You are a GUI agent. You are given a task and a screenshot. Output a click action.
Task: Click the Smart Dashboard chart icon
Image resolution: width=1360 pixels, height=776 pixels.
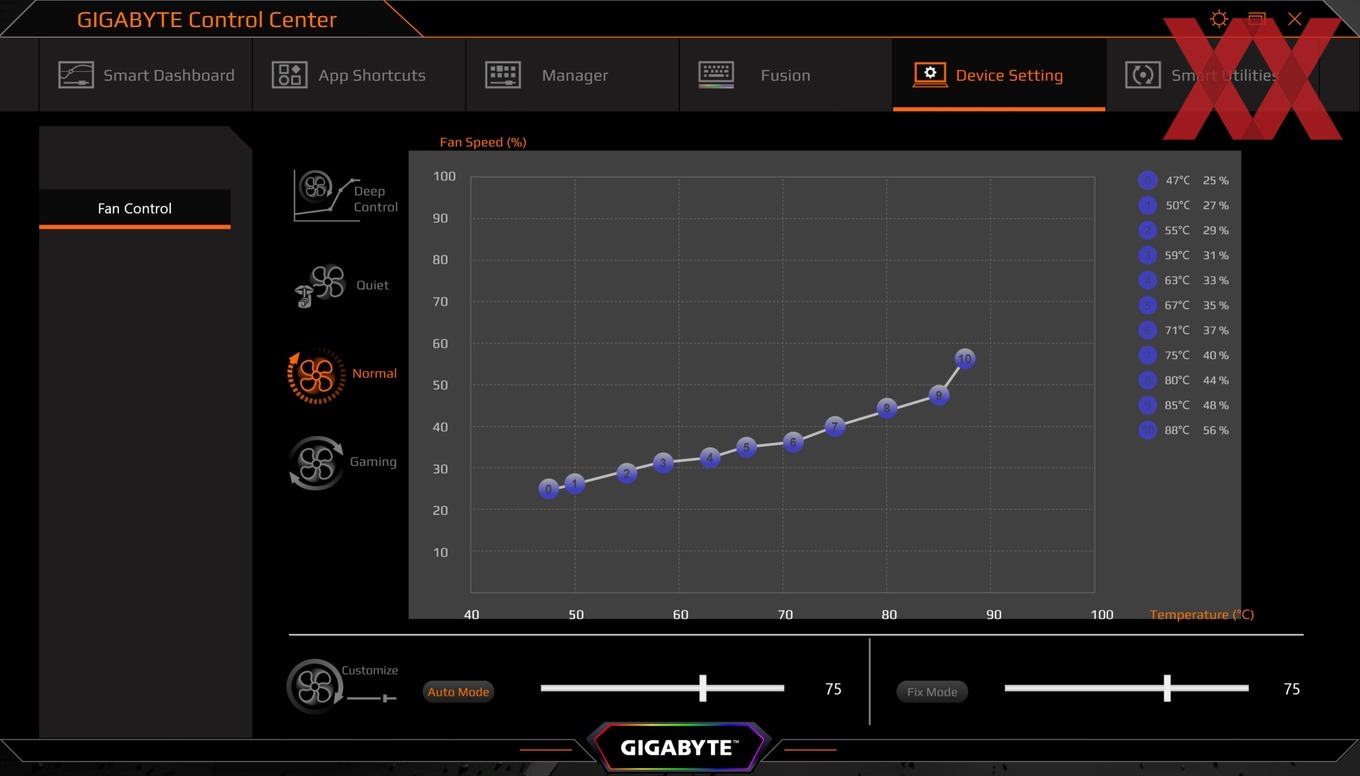pos(76,75)
